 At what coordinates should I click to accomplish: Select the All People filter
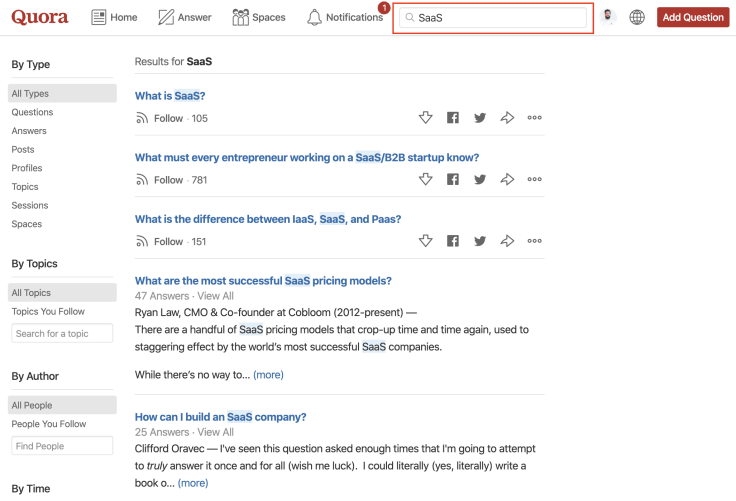pos(62,405)
